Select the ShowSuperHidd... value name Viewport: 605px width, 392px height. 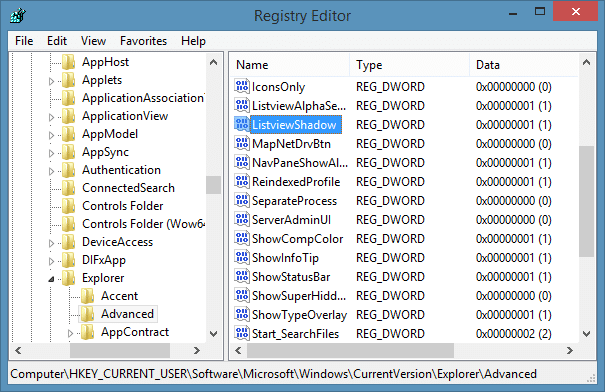pyautogui.click(x=299, y=296)
